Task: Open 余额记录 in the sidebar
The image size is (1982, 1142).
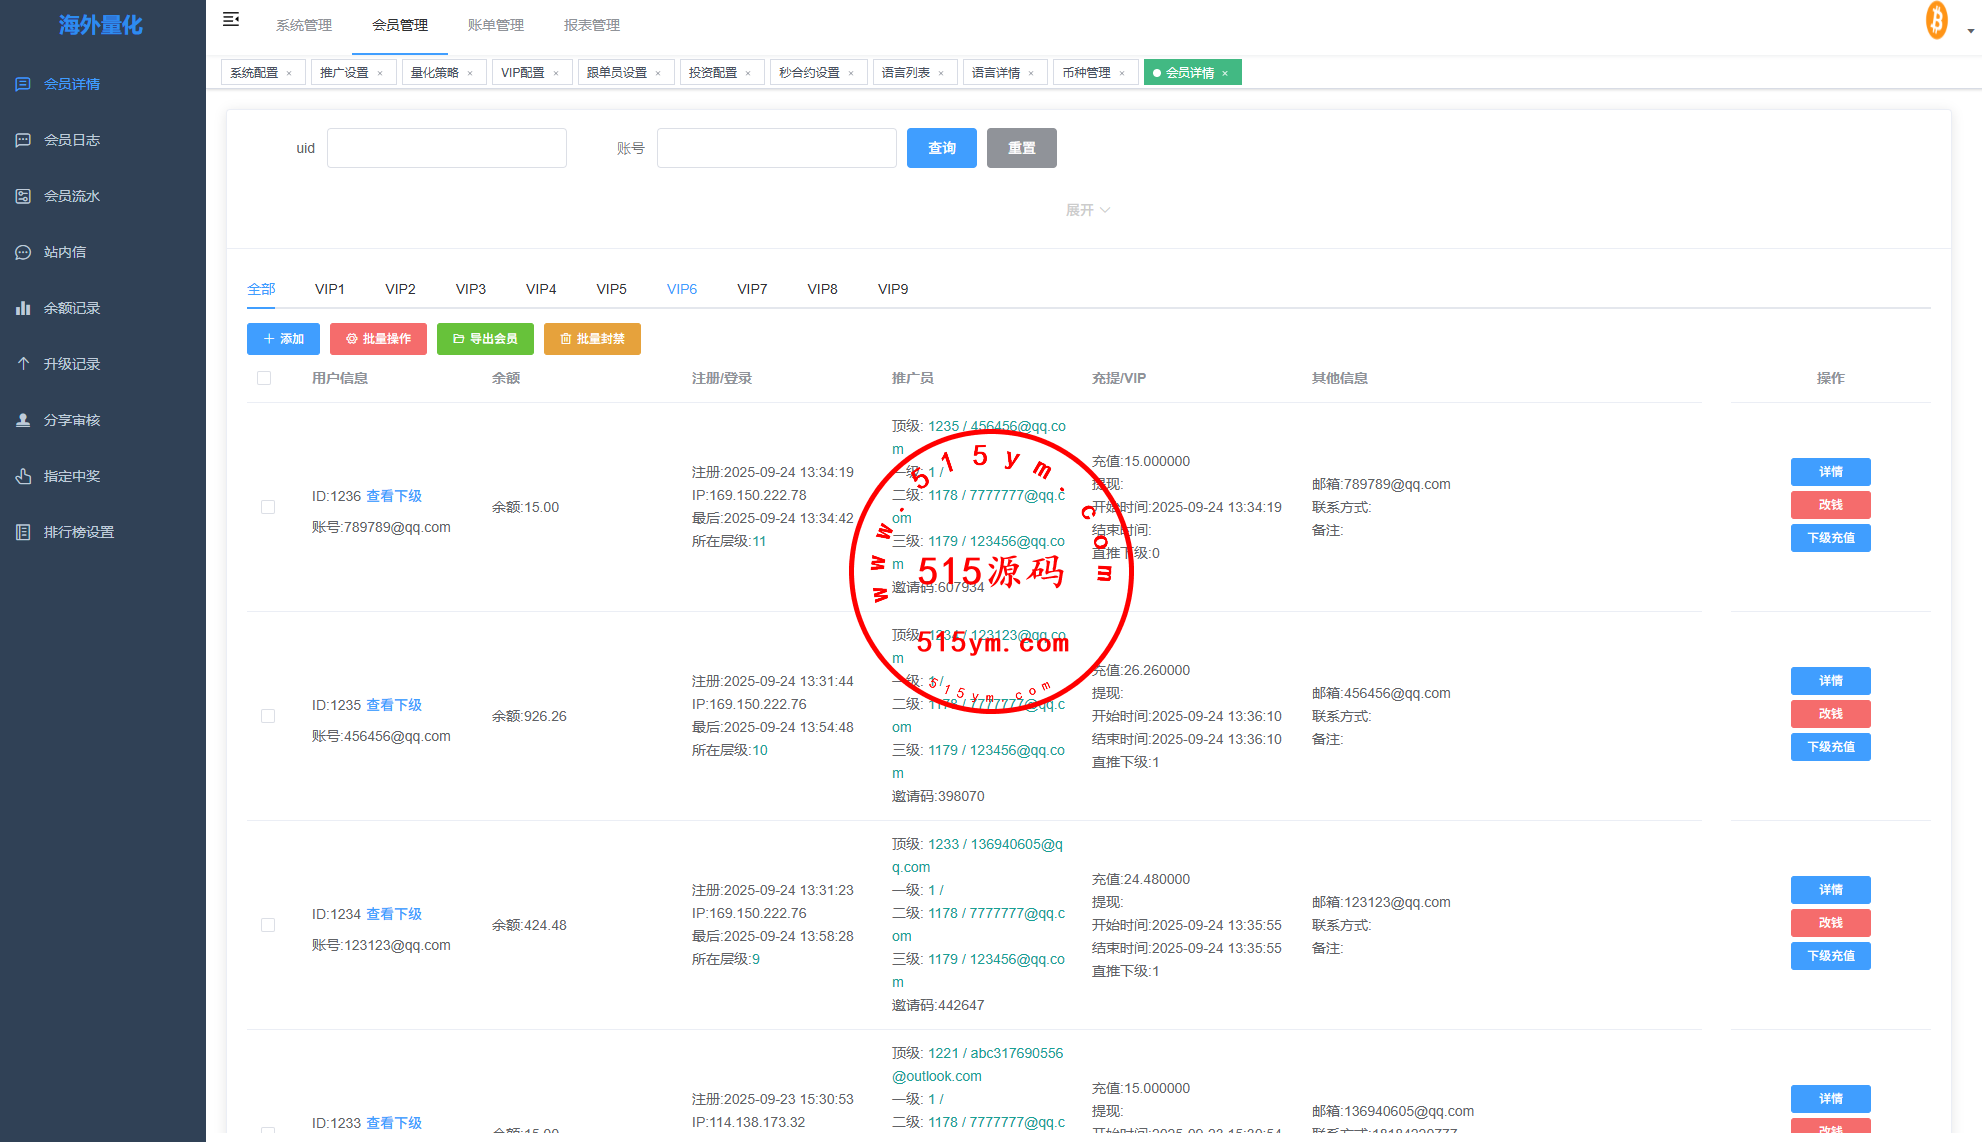Action: [x=71, y=308]
